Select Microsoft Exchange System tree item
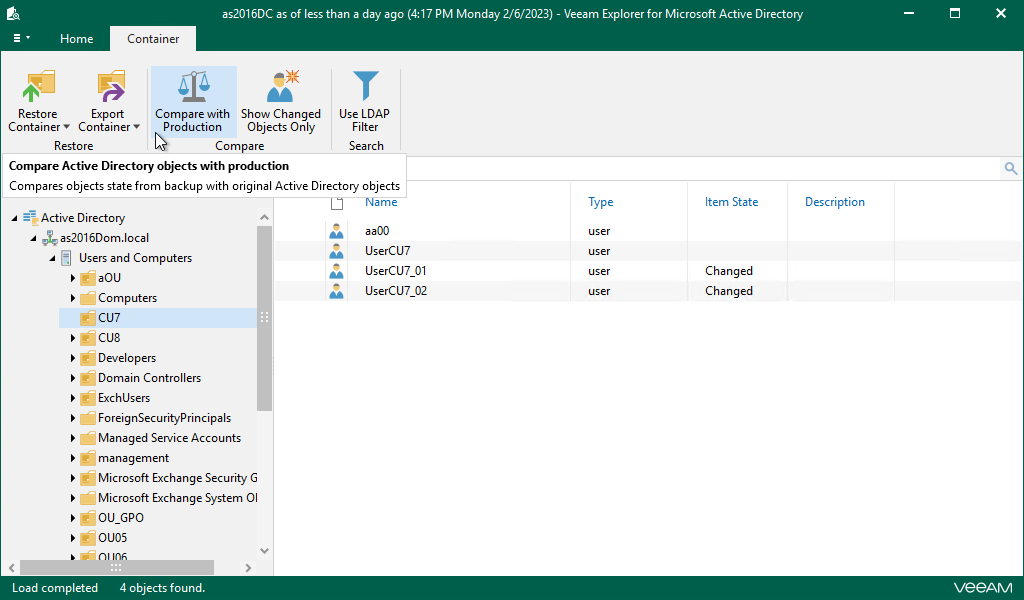Image resolution: width=1024 pixels, height=600 pixels. click(x=177, y=498)
